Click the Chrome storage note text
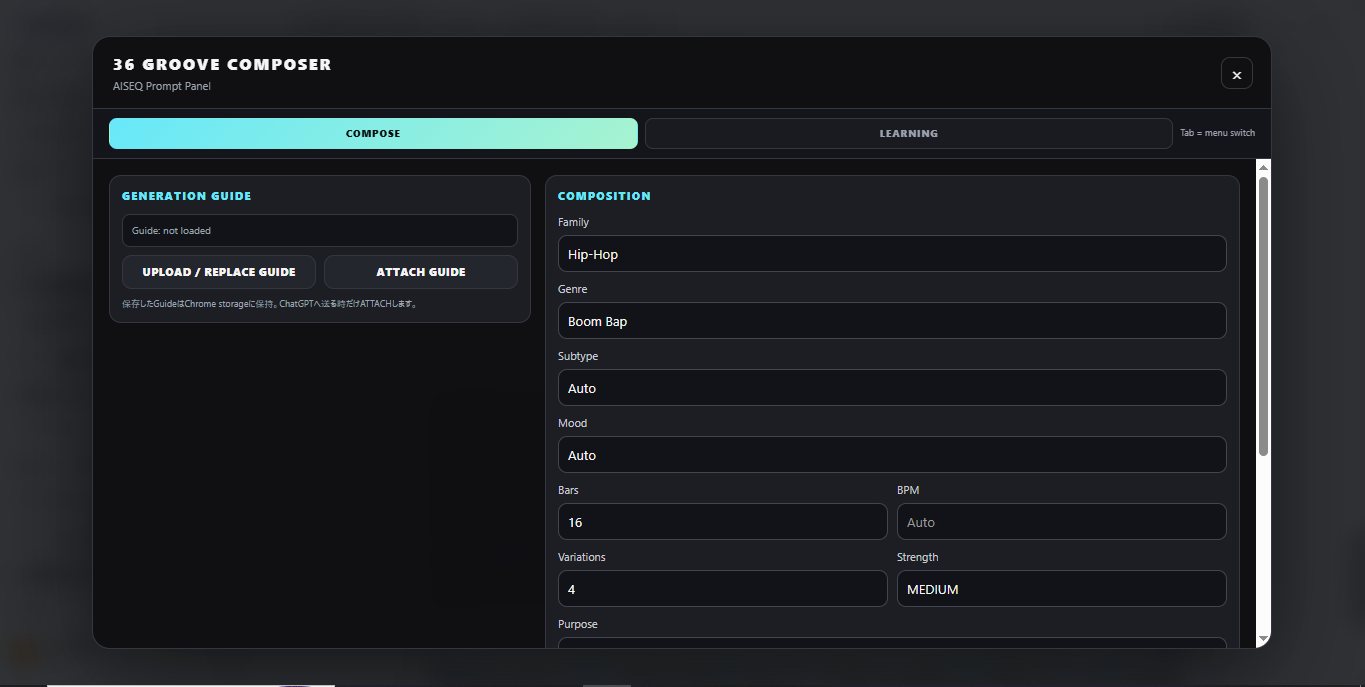The height and width of the screenshot is (687, 1365). pyautogui.click(x=270, y=303)
